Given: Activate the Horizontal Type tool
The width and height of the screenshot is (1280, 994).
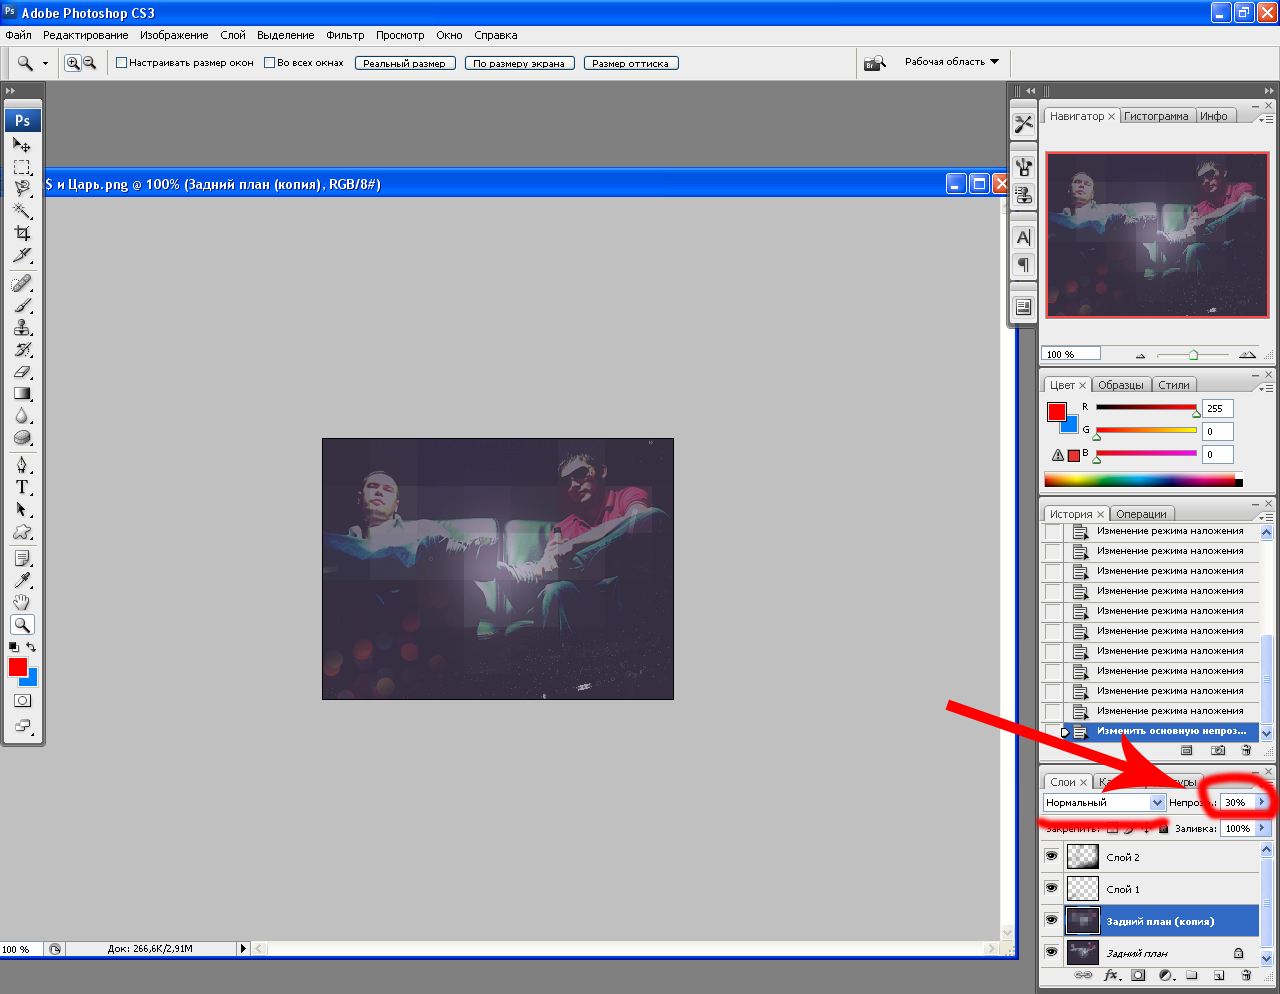Looking at the screenshot, I should pyautogui.click(x=22, y=487).
